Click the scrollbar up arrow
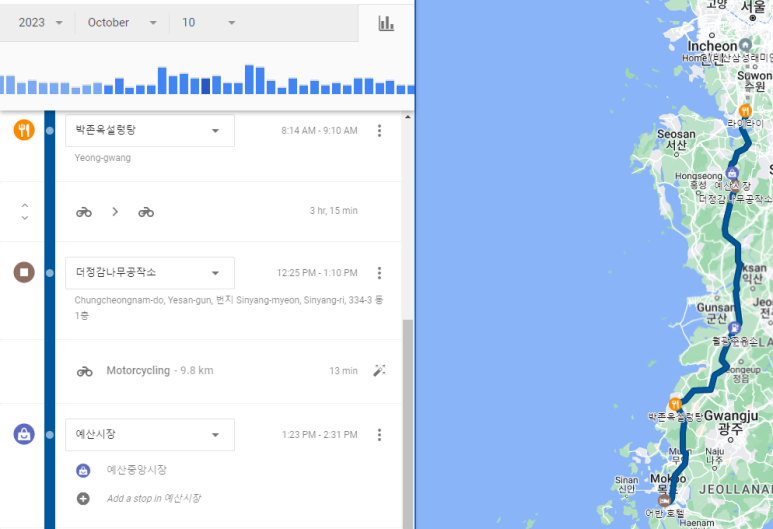Viewport: 773px width, 529px height. 408,117
